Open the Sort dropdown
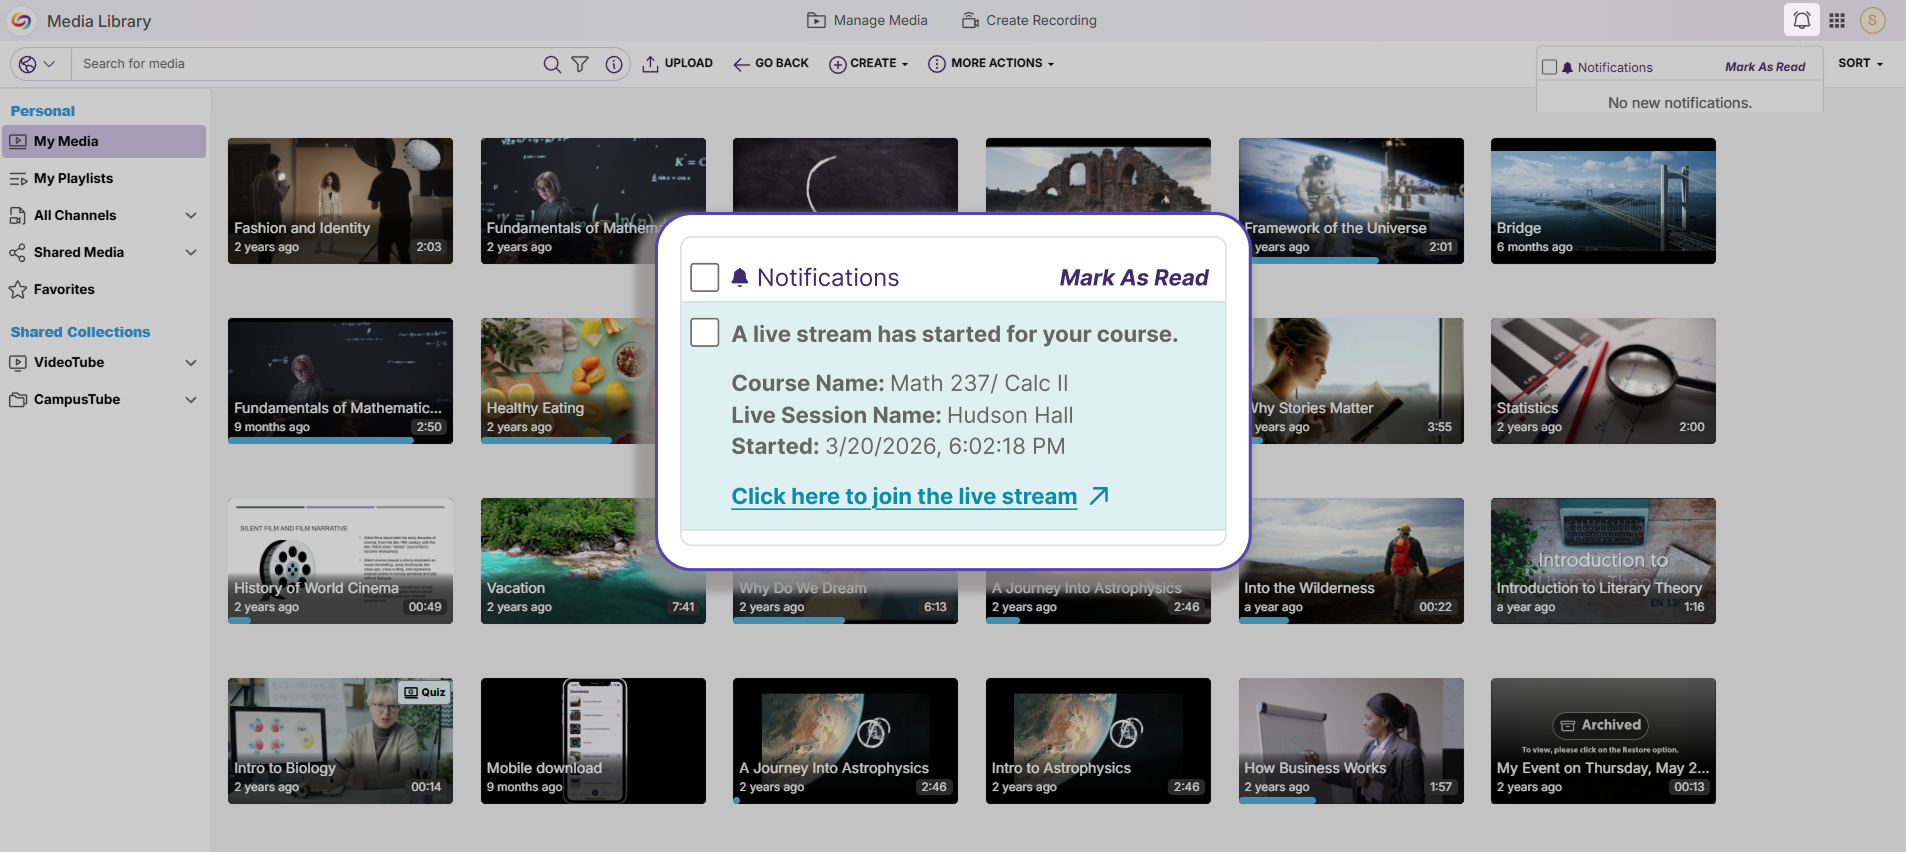 point(1860,63)
